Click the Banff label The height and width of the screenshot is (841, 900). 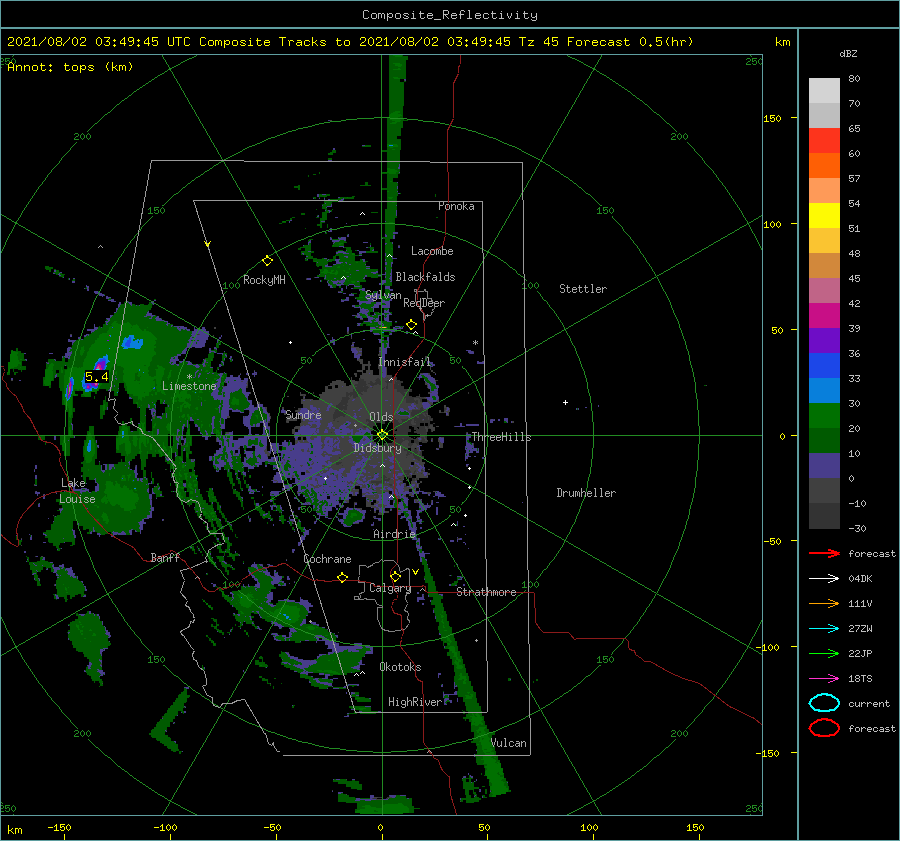[165, 558]
